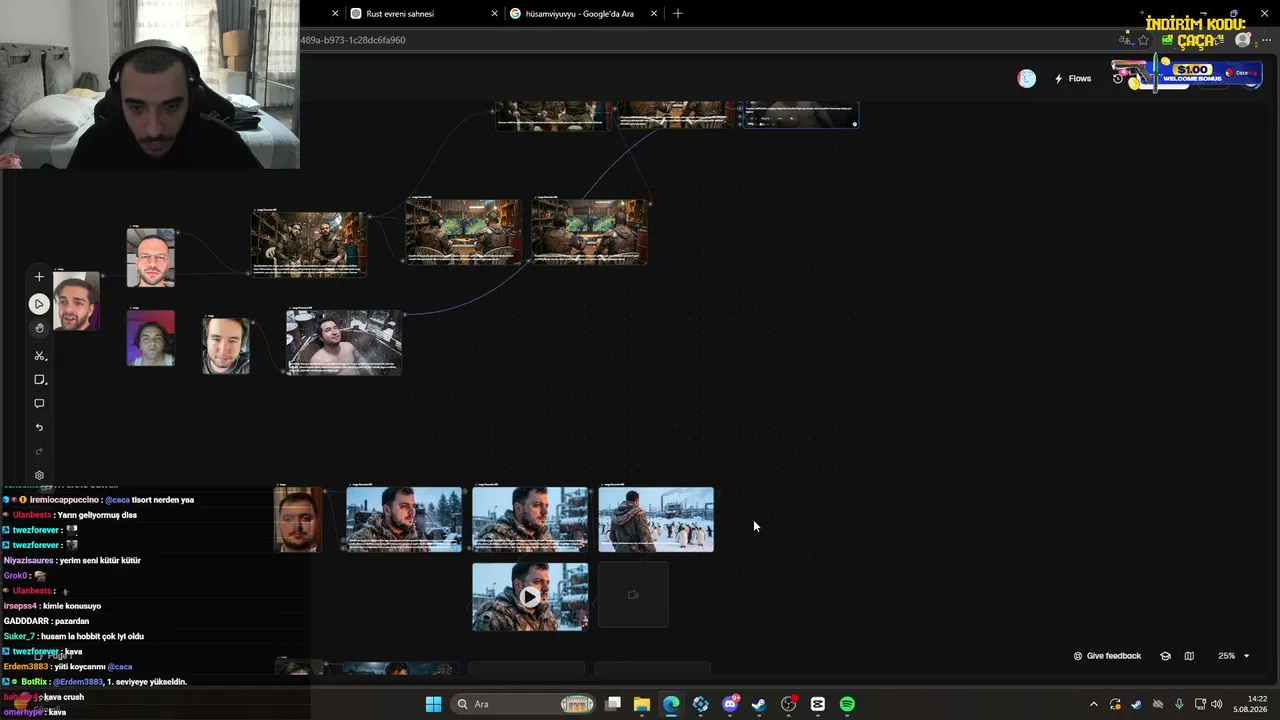Open File Explorer from the taskbar
The image size is (1280, 720).
point(642,704)
